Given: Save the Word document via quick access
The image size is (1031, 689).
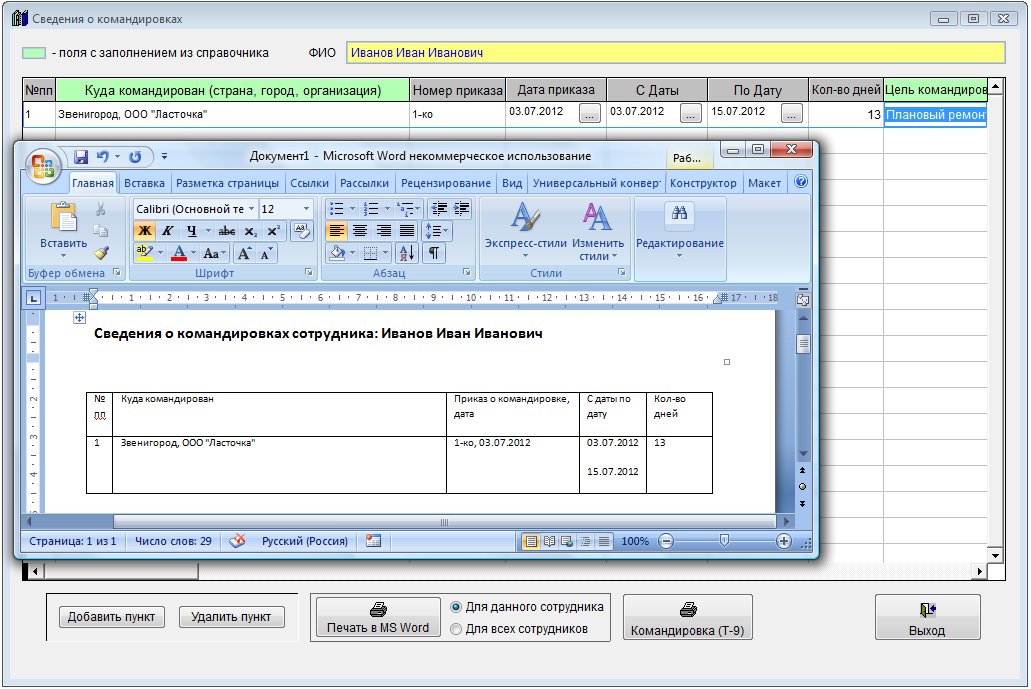Looking at the screenshot, I should click(x=81, y=157).
